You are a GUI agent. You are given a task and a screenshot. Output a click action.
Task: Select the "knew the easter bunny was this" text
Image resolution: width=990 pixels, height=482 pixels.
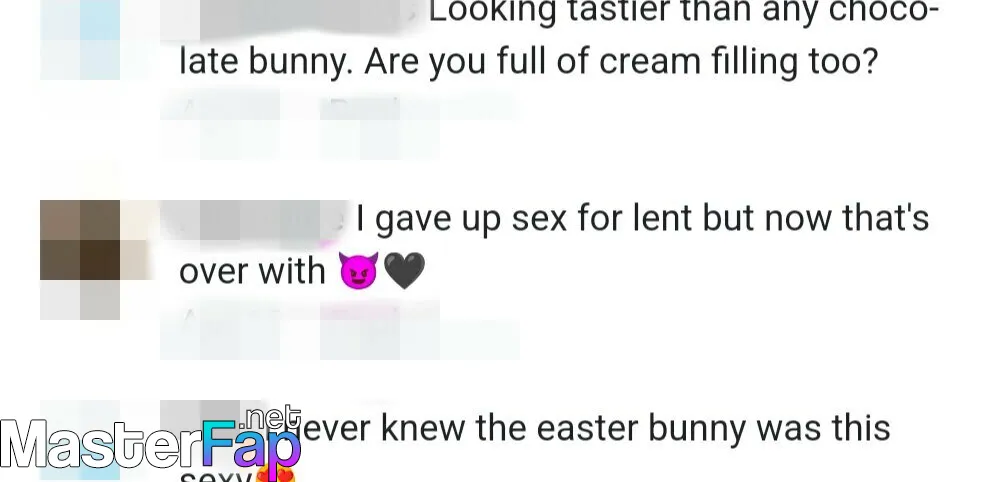click(635, 429)
